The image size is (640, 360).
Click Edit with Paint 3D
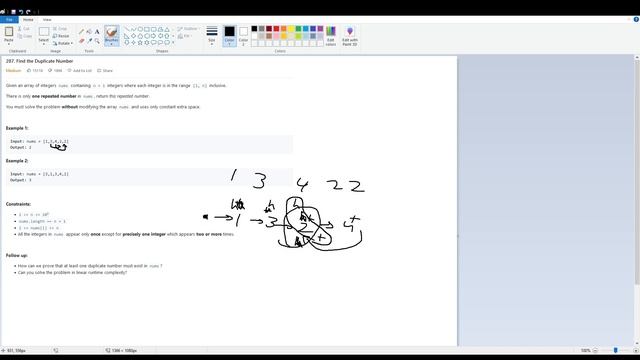(x=350, y=36)
